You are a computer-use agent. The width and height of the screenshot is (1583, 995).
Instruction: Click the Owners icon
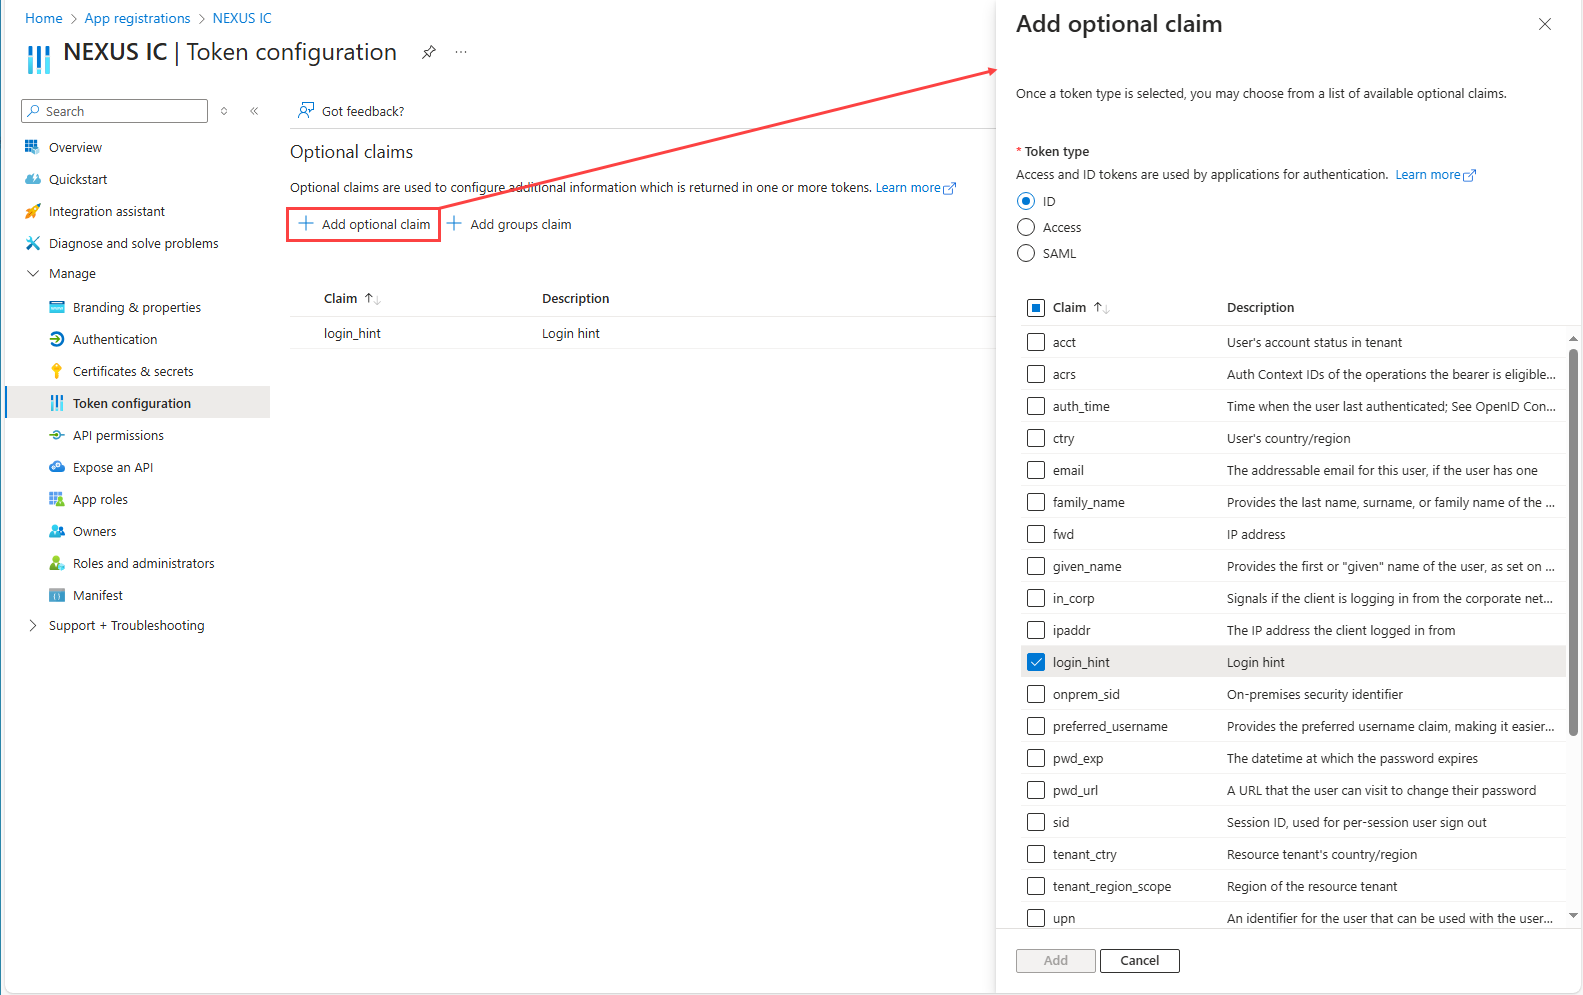click(x=57, y=531)
